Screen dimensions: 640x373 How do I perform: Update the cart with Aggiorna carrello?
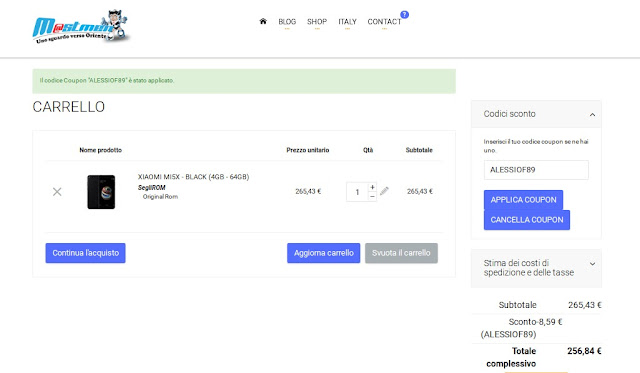(x=323, y=253)
